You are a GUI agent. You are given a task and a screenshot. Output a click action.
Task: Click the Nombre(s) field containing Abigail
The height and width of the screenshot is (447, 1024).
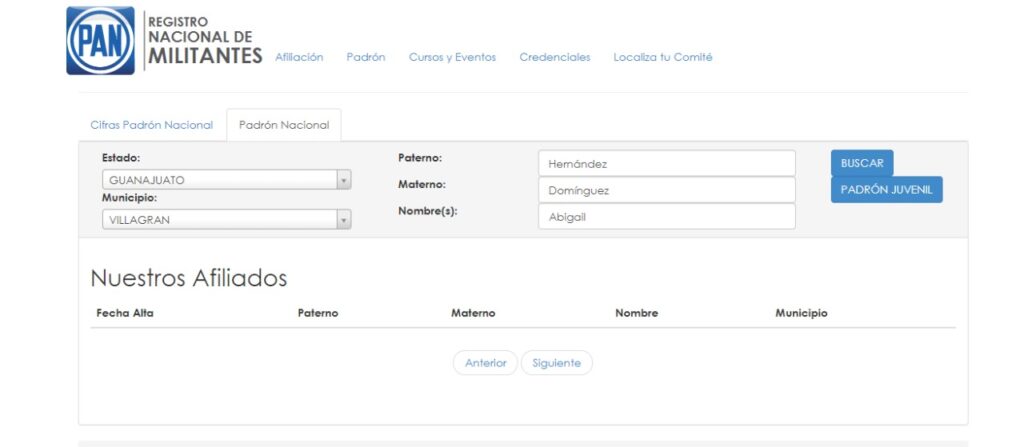[x=666, y=216]
